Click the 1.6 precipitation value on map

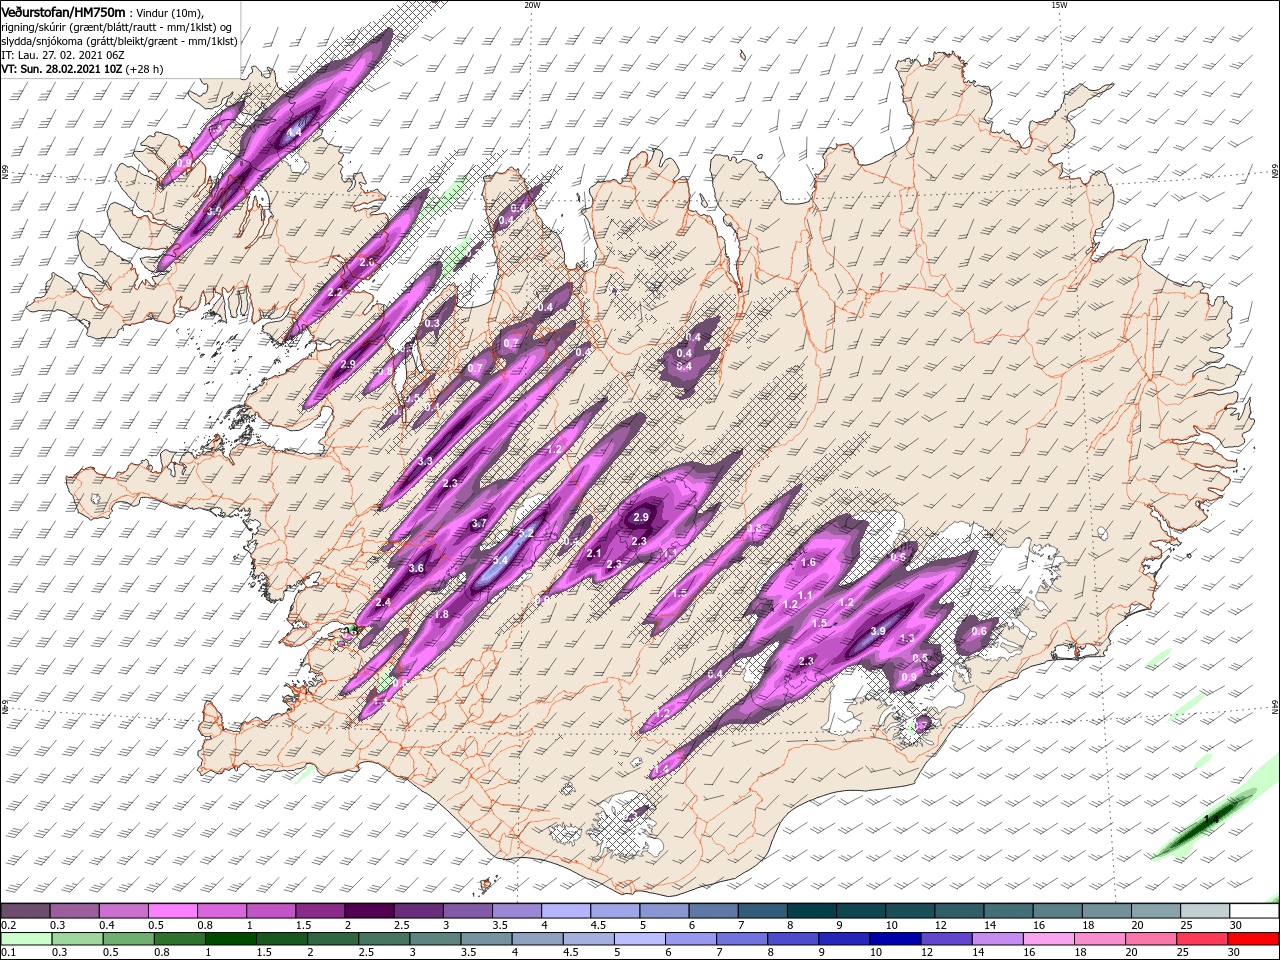[x=809, y=563]
